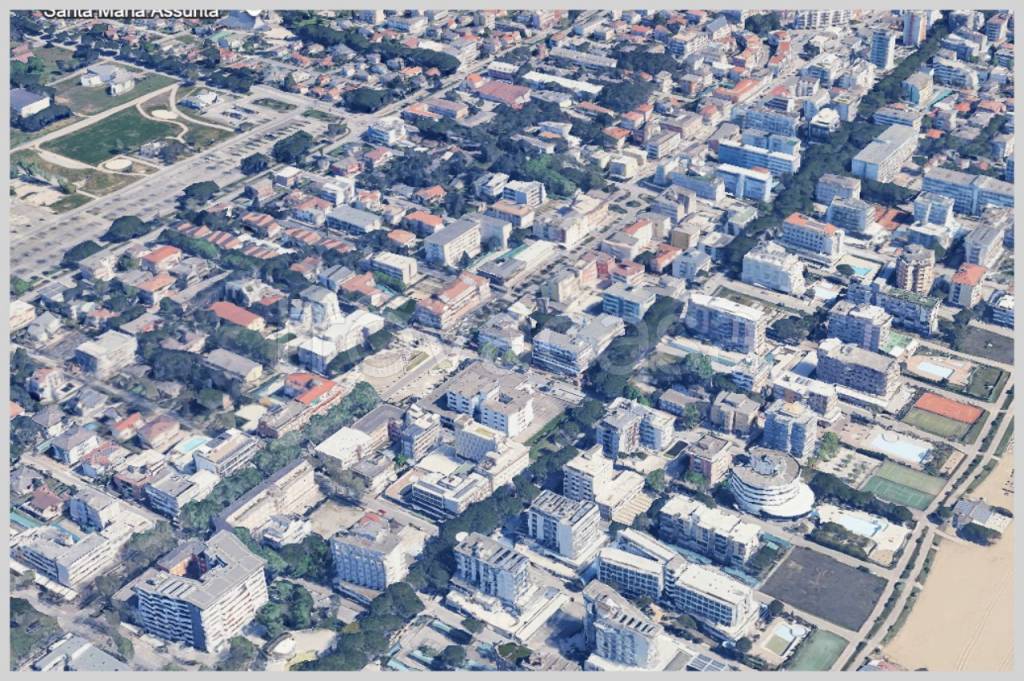Select the long flat-roofed building at upper right

(884, 152)
